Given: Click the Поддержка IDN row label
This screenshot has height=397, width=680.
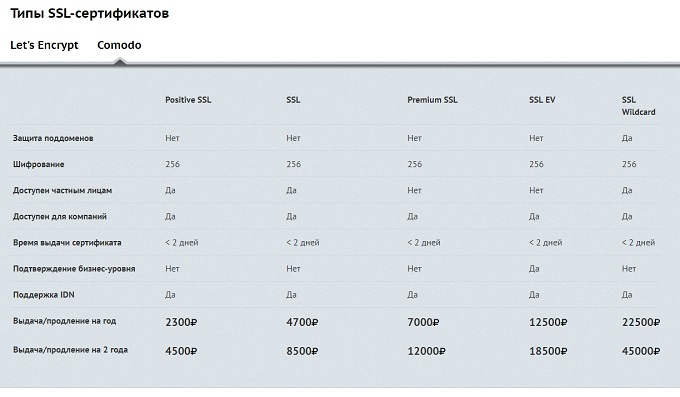Looking at the screenshot, I should pyautogui.click(x=44, y=295).
